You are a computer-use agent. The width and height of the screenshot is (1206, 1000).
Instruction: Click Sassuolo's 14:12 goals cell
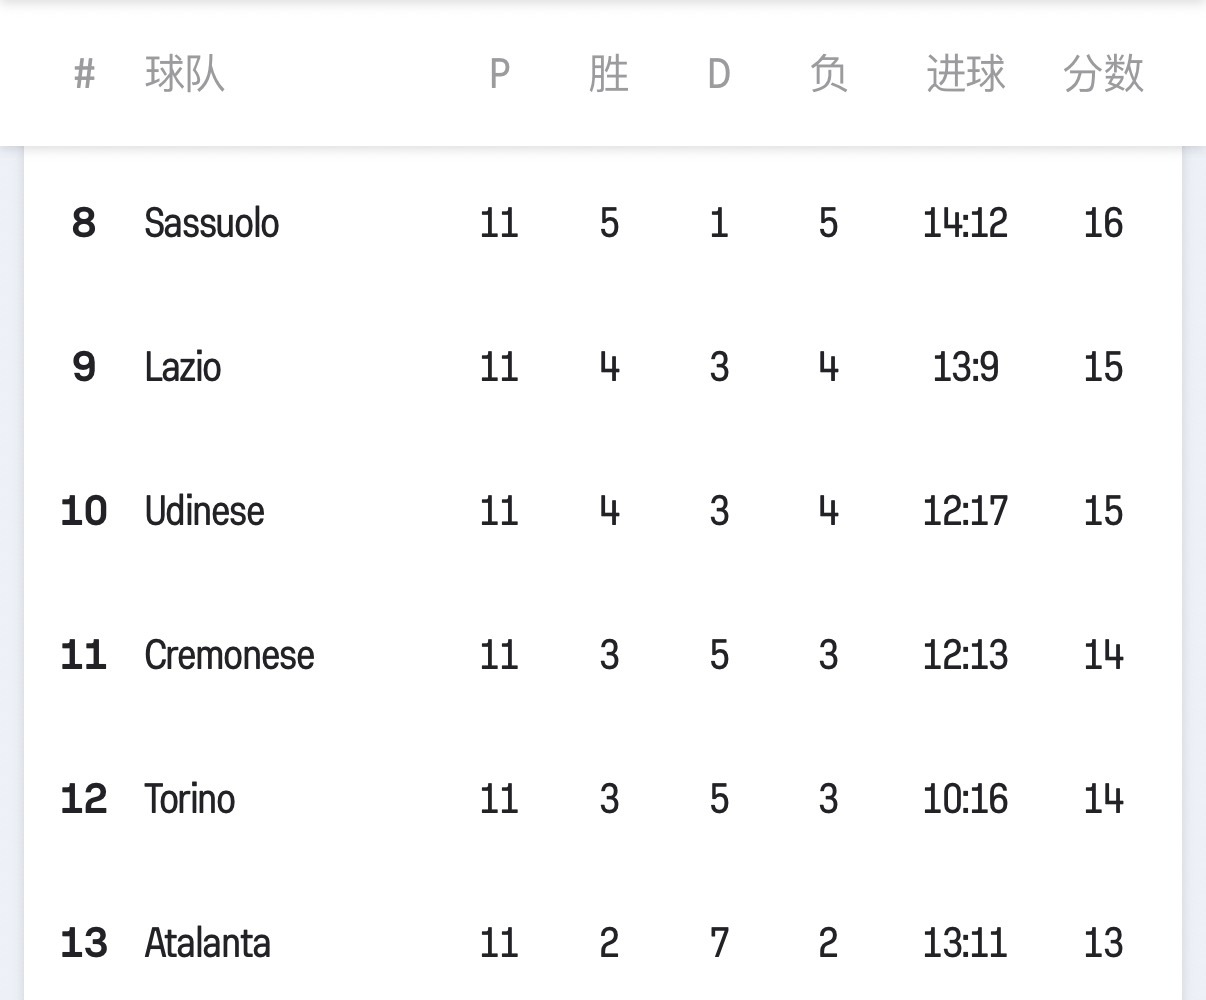[x=965, y=223]
